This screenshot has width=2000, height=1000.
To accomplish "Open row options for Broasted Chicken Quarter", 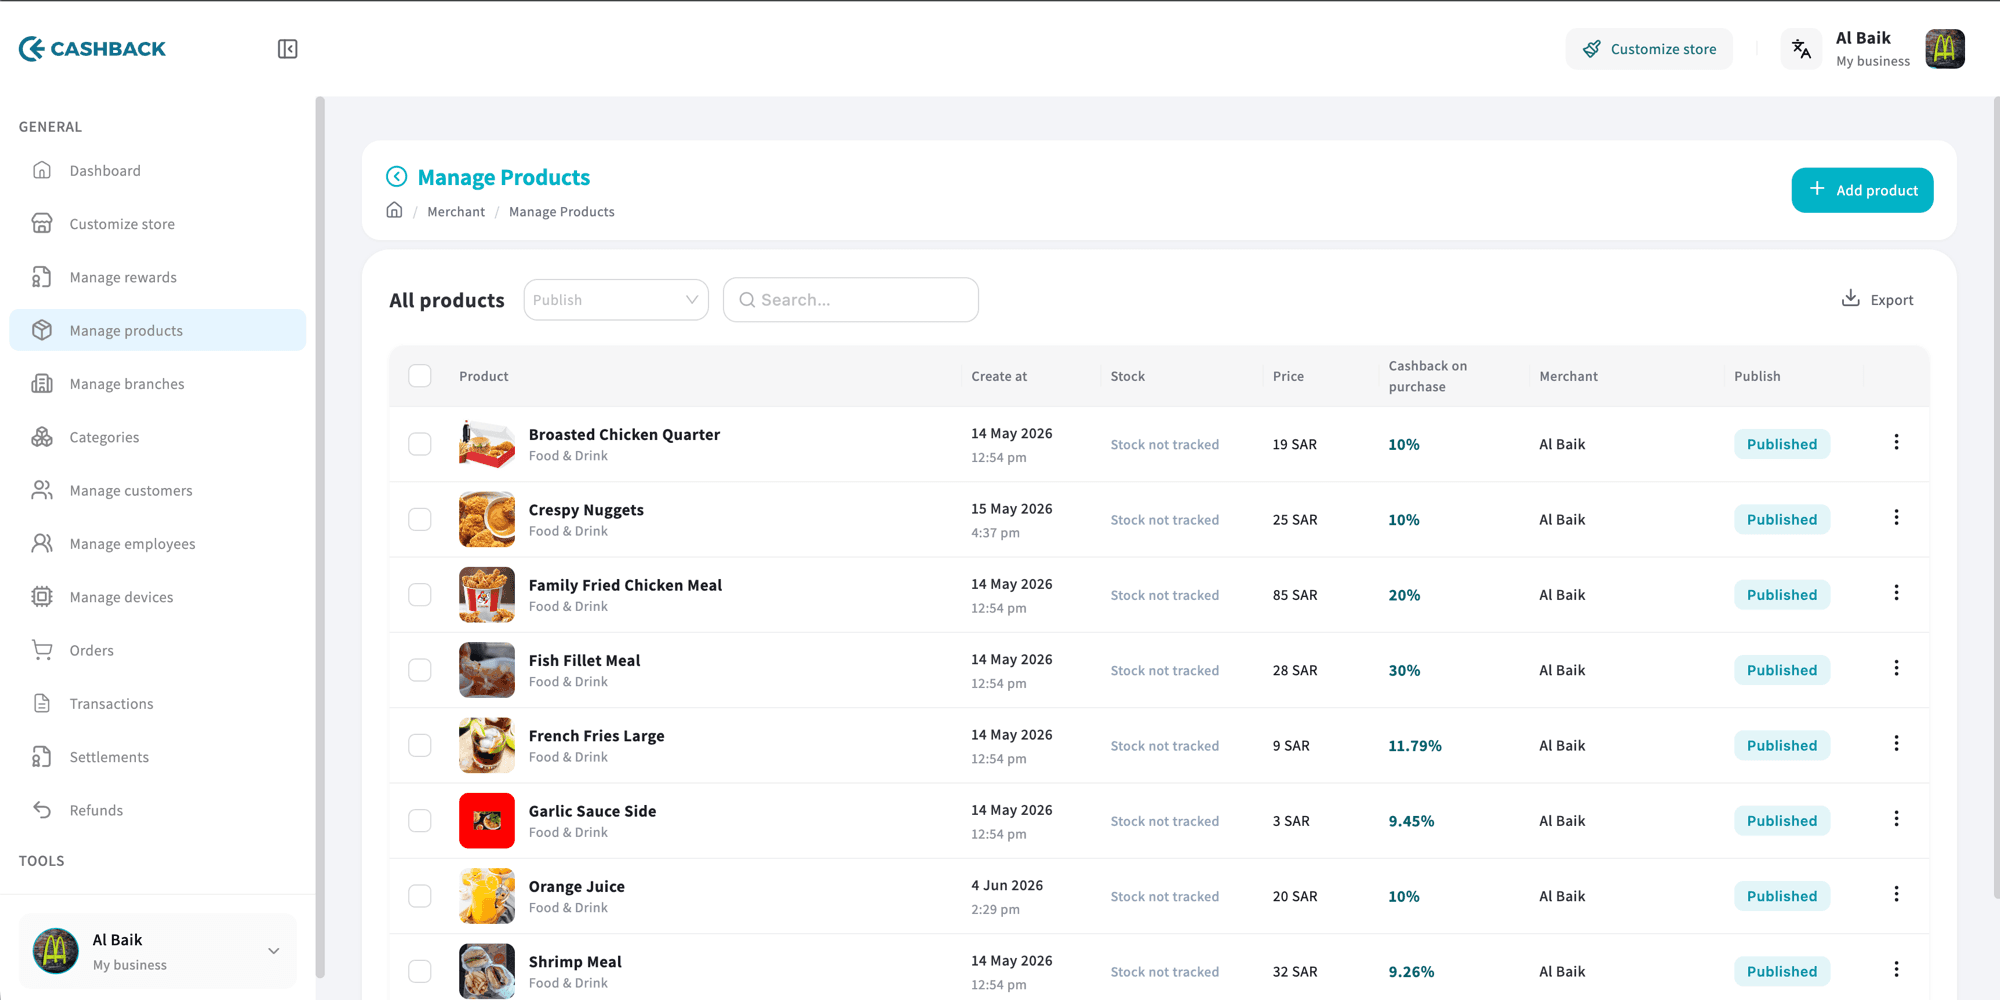I will point(1896,442).
